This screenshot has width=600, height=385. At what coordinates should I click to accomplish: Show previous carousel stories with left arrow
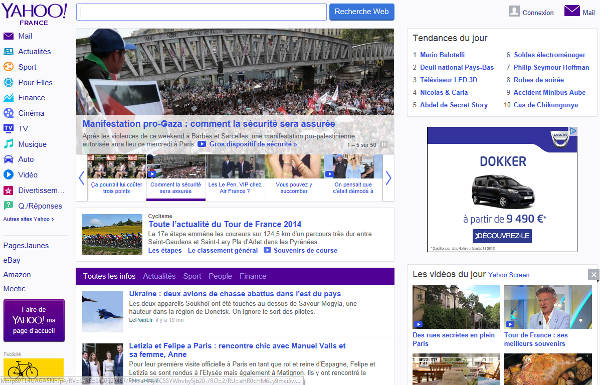click(x=81, y=178)
